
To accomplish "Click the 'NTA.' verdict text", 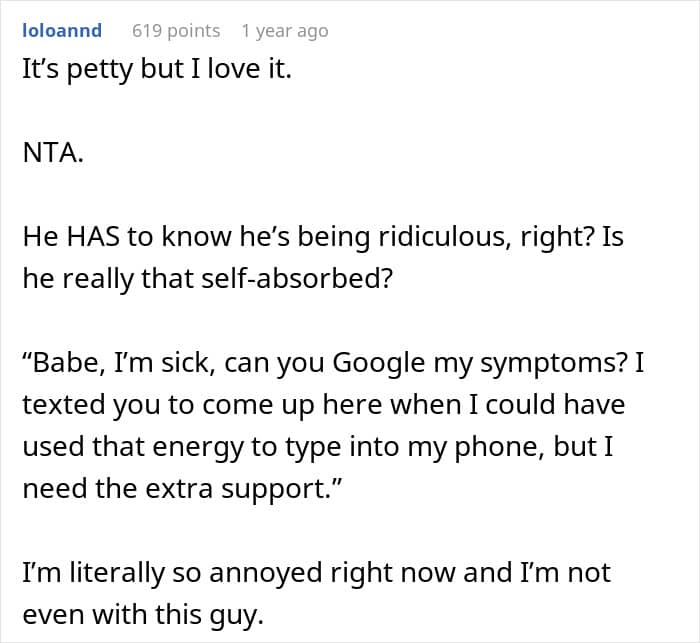I will point(53,155).
